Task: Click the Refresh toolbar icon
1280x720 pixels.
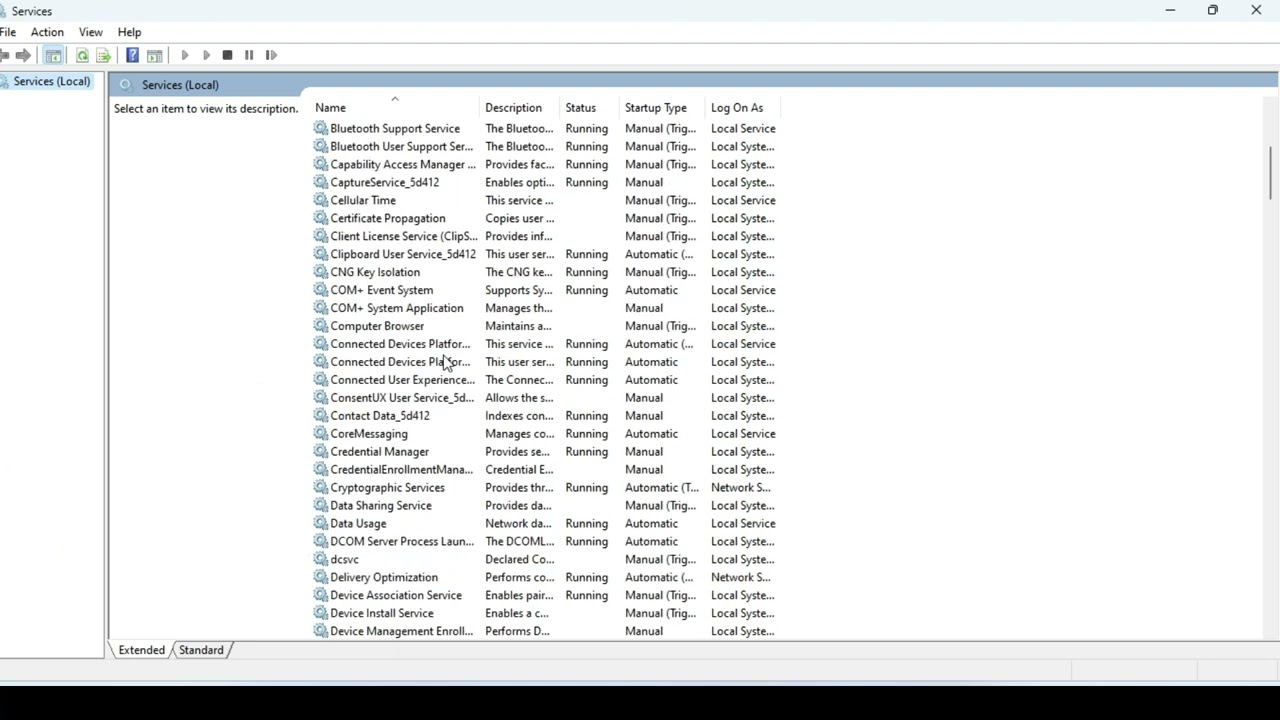Action: tap(82, 55)
